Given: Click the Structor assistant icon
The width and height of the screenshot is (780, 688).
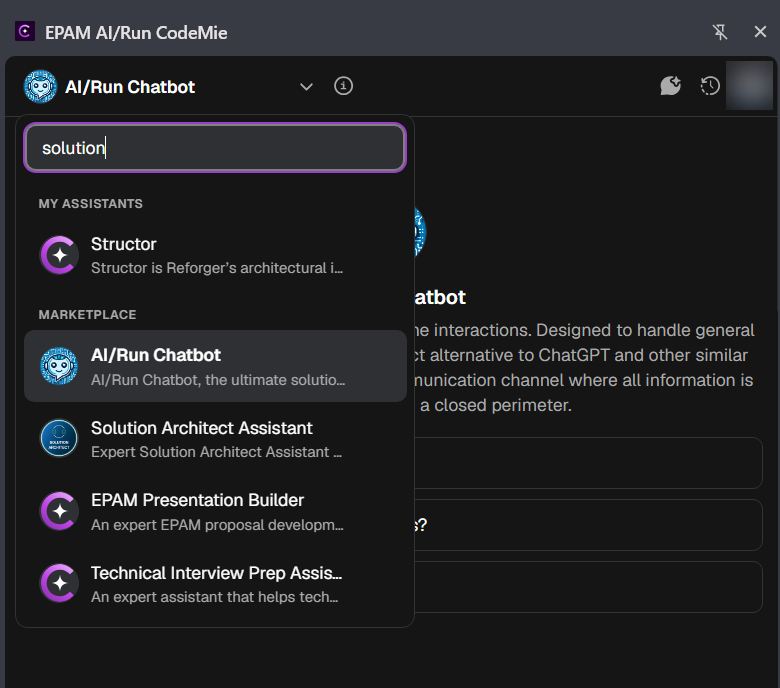Looking at the screenshot, I should (59, 255).
